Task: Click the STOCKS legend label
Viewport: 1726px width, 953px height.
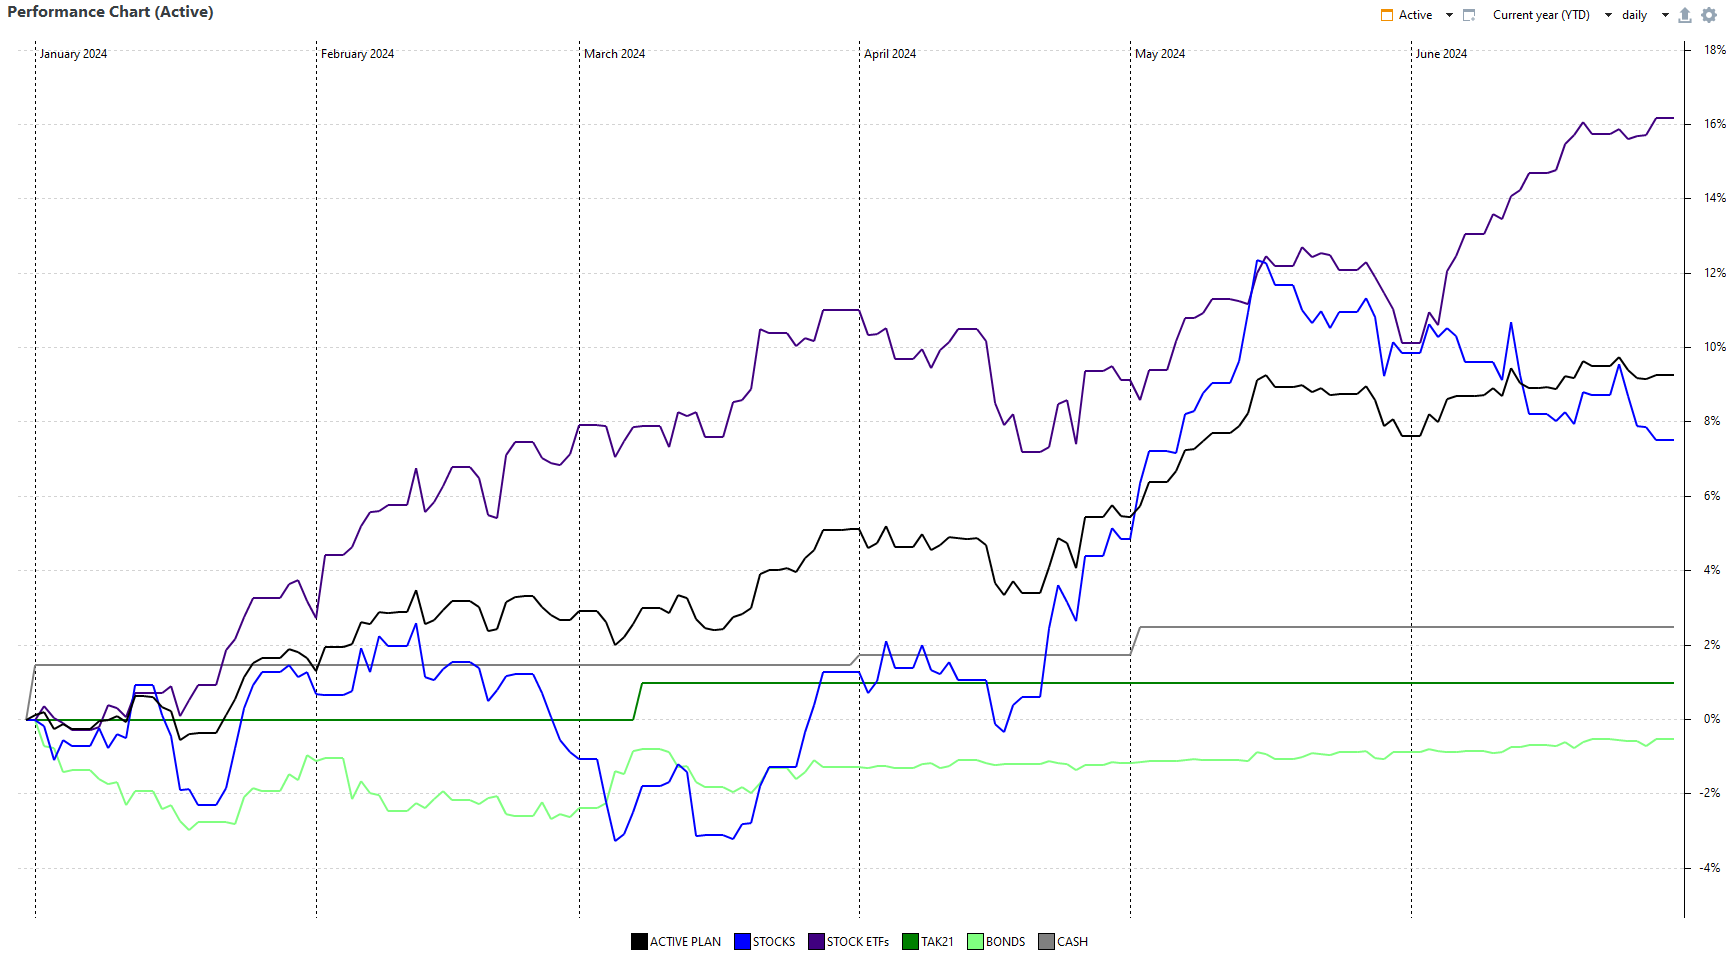Action: point(774,942)
